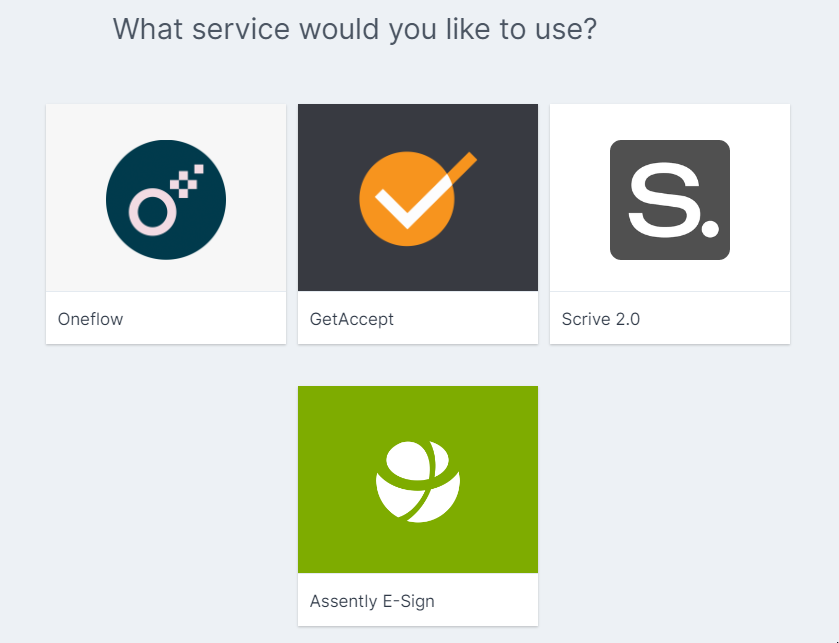Click the 'What service would you like to use?' heading
The height and width of the screenshot is (643, 839).
pos(354,29)
